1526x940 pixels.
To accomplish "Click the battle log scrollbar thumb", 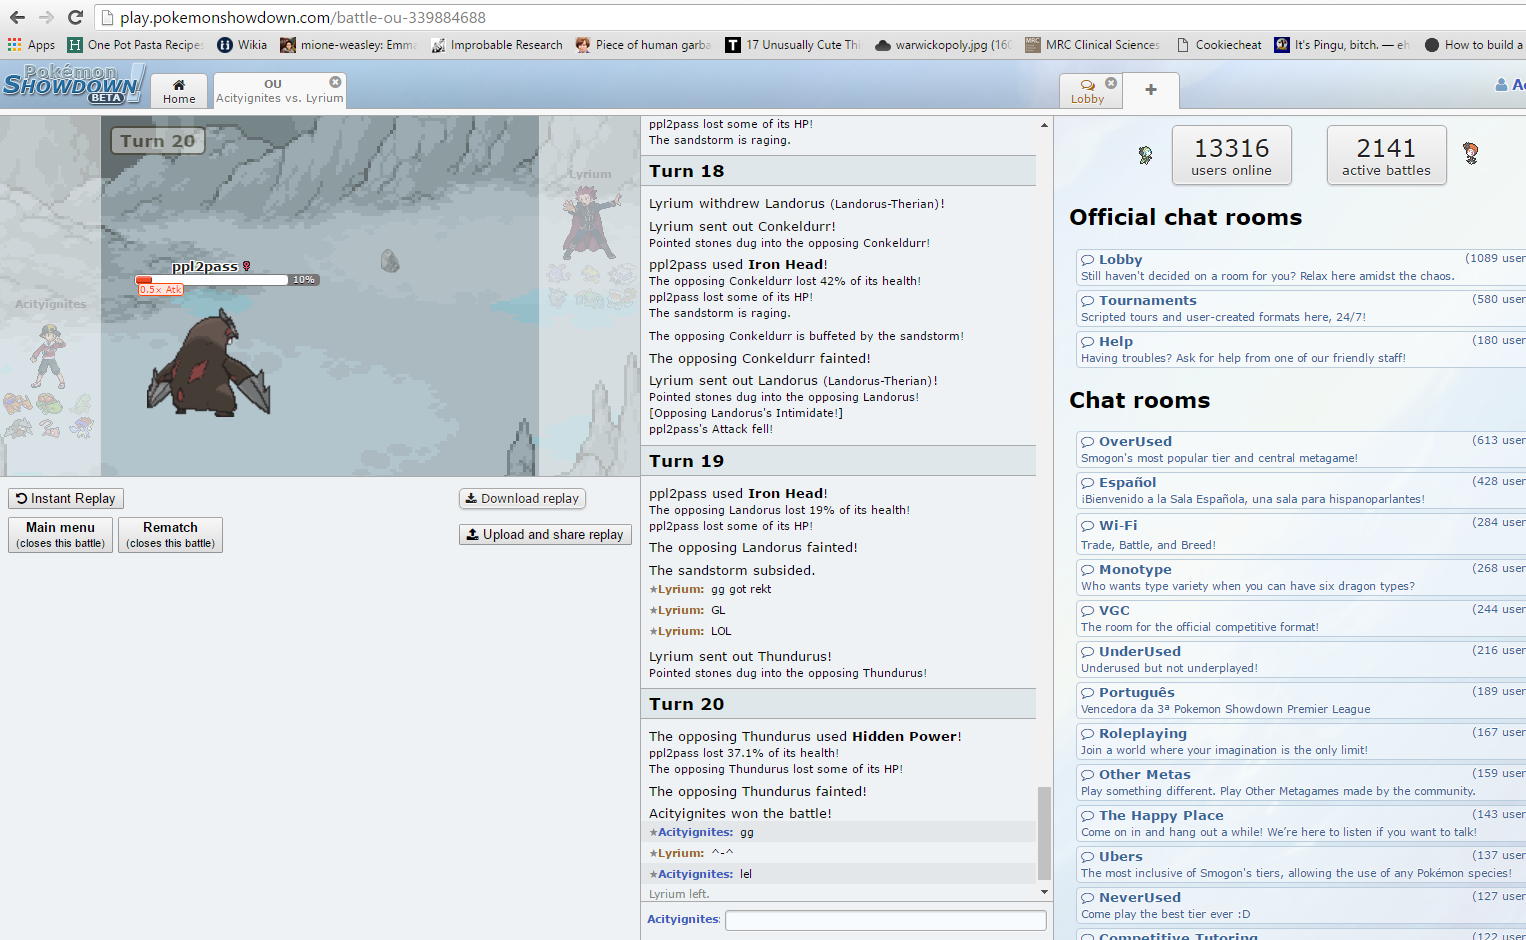I will coord(1044,833).
